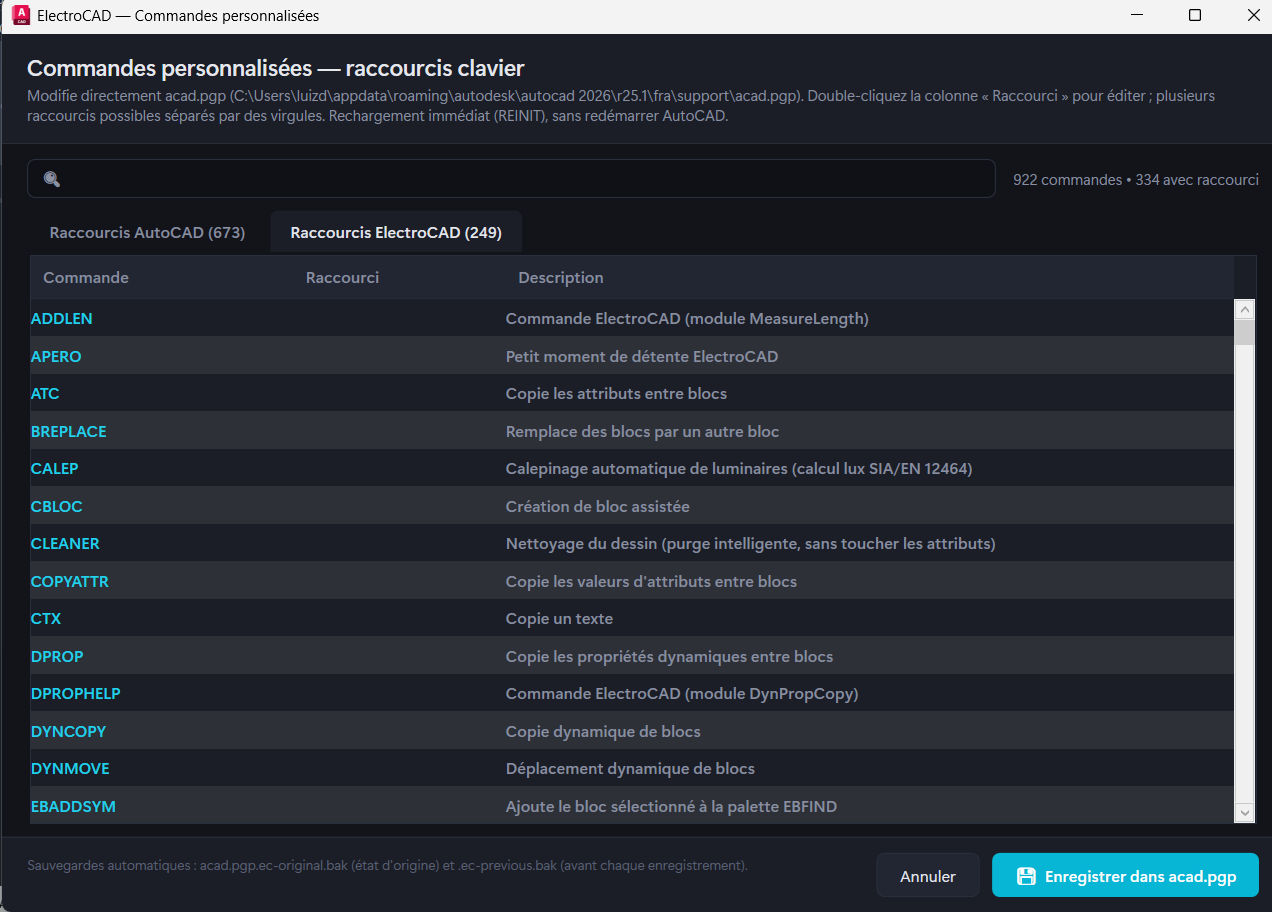
Task: Click '922 commandes • 334 avec raccourci' counter
Action: point(1135,180)
